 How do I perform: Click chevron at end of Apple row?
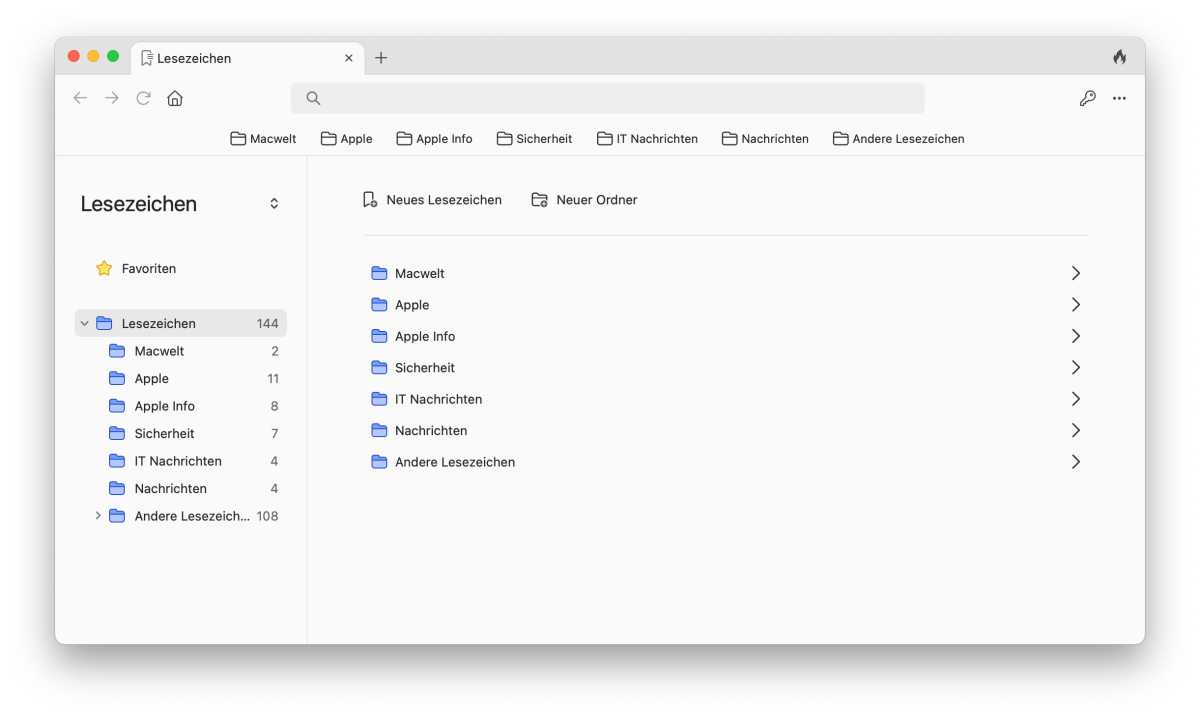coord(1076,305)
